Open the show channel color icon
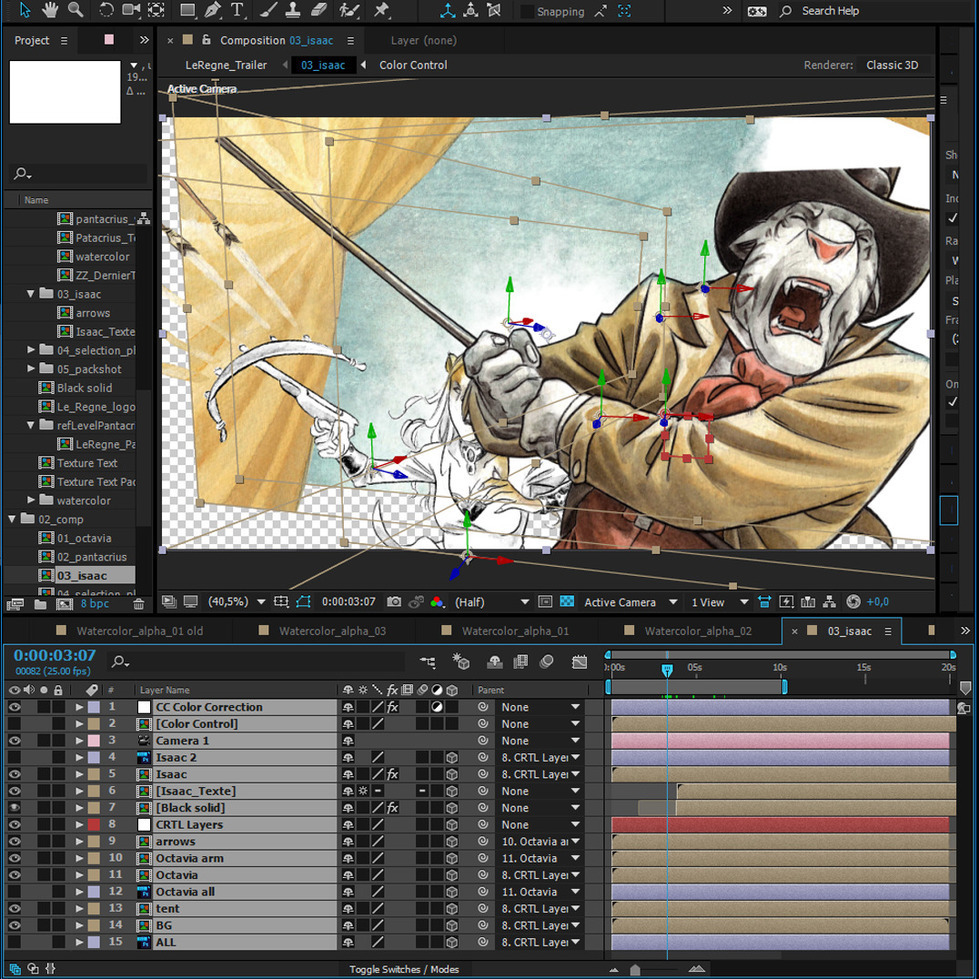The width and height of the screenshot is (979, 979). coord(437,602)
